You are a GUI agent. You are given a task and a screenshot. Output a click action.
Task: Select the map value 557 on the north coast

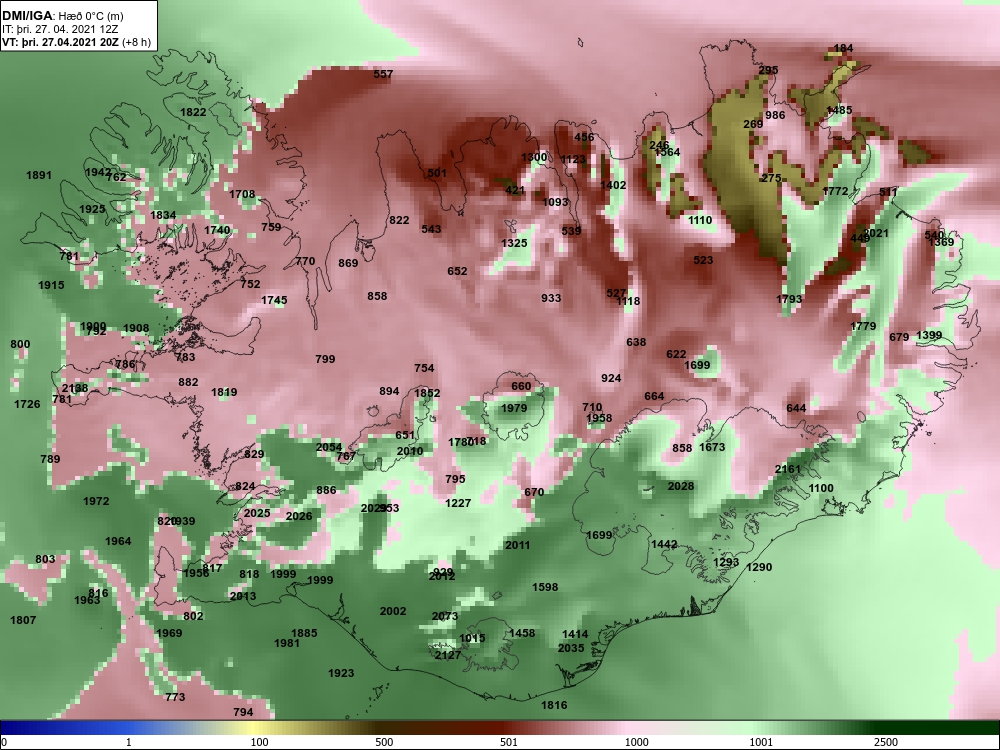(x=383, y=74)
